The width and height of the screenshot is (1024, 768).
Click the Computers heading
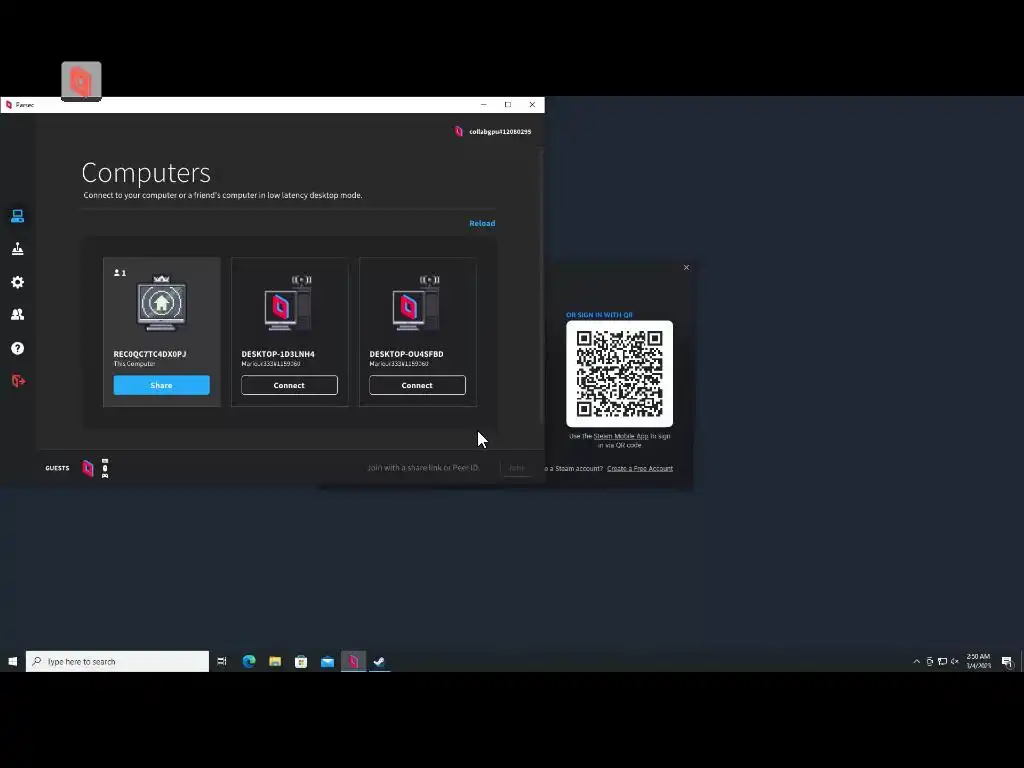pos(146,172)
